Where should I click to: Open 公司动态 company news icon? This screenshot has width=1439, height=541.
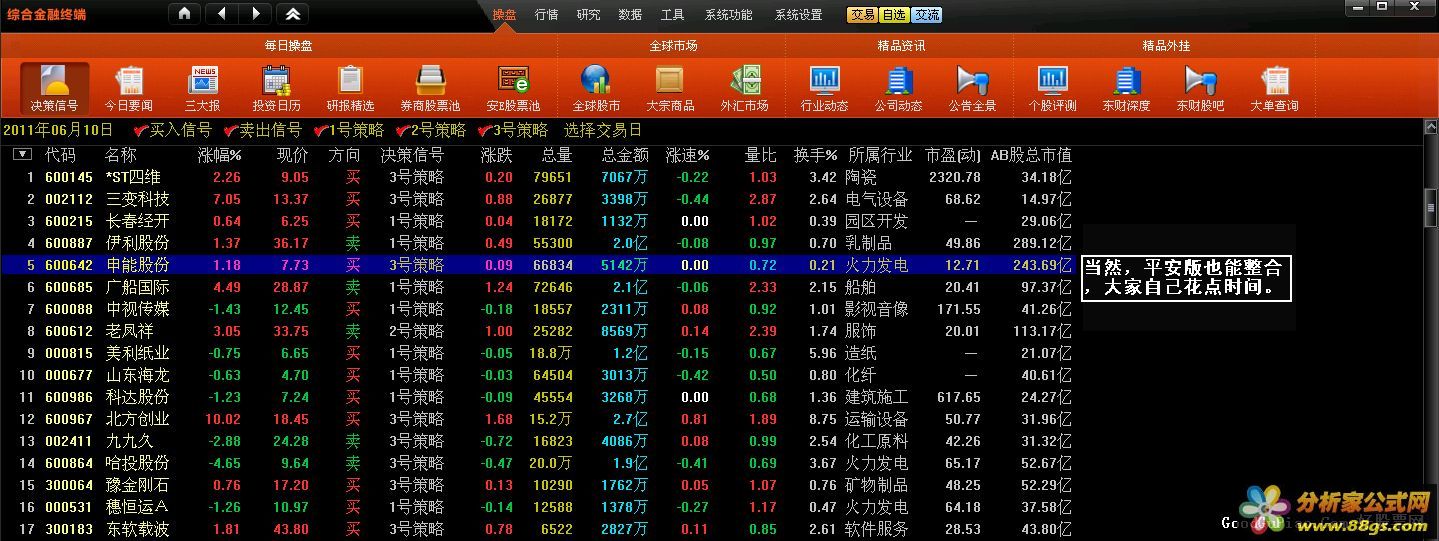tap(898, 88)
